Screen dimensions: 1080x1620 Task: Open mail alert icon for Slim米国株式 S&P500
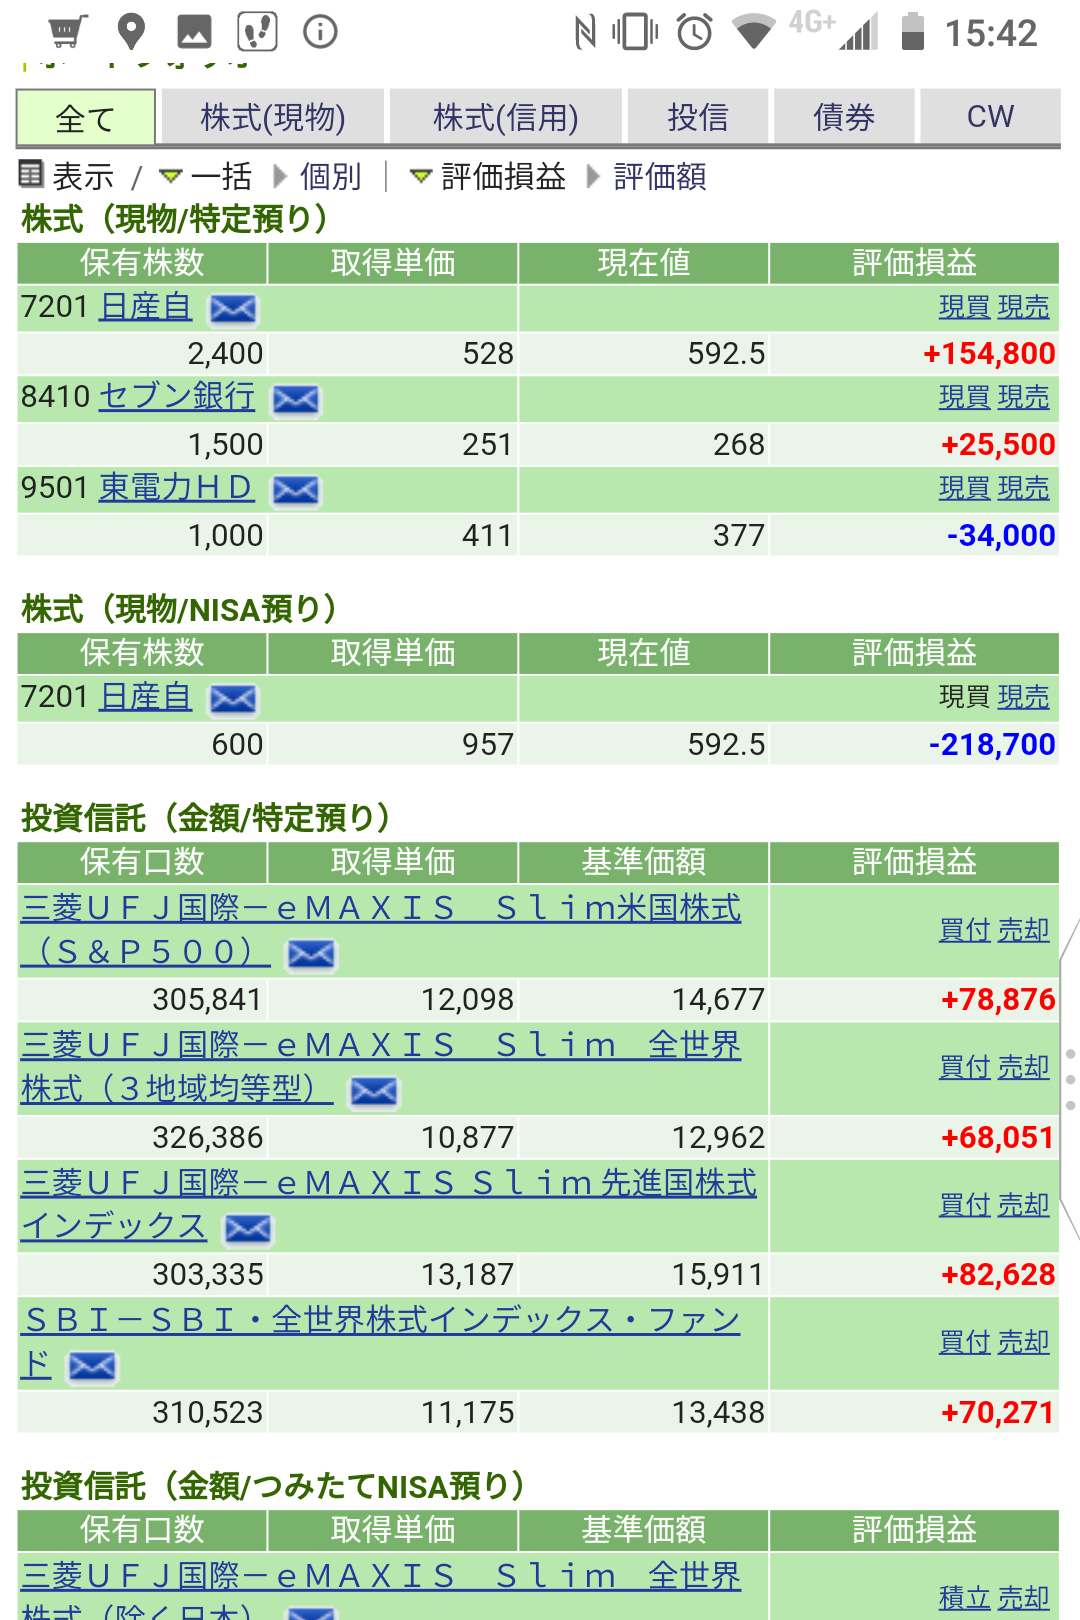[x=311, y=954]
